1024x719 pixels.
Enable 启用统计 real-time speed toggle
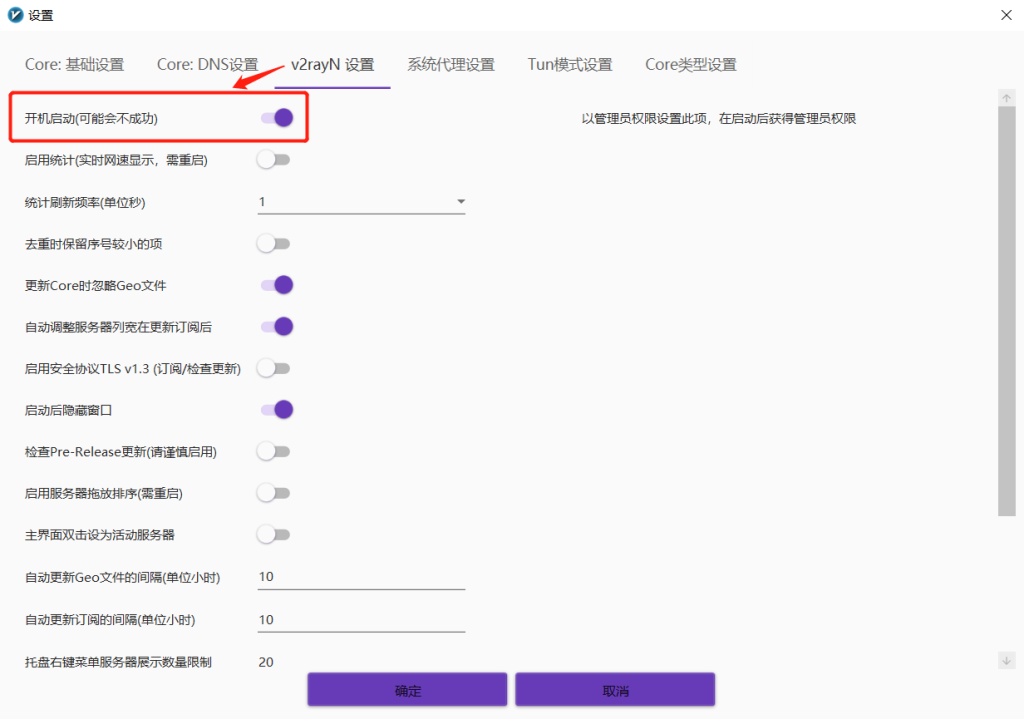tap(274, 160)
